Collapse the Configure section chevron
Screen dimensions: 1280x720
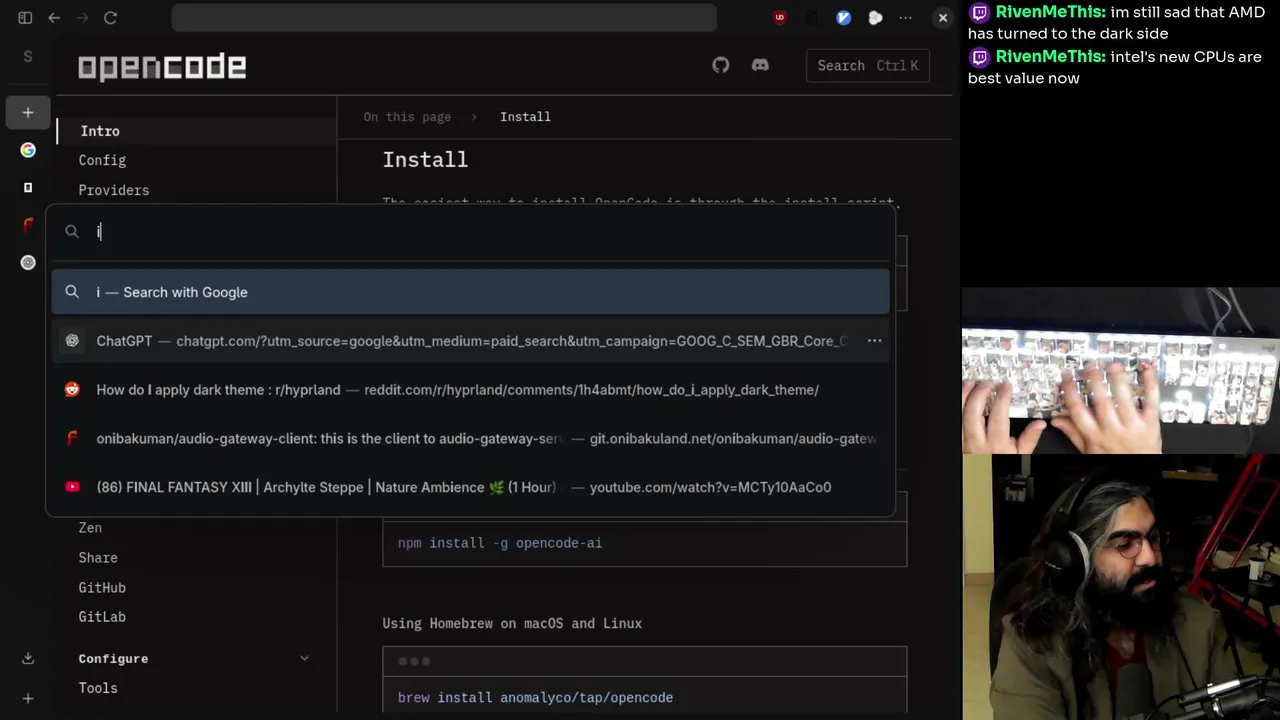[304, 658]
